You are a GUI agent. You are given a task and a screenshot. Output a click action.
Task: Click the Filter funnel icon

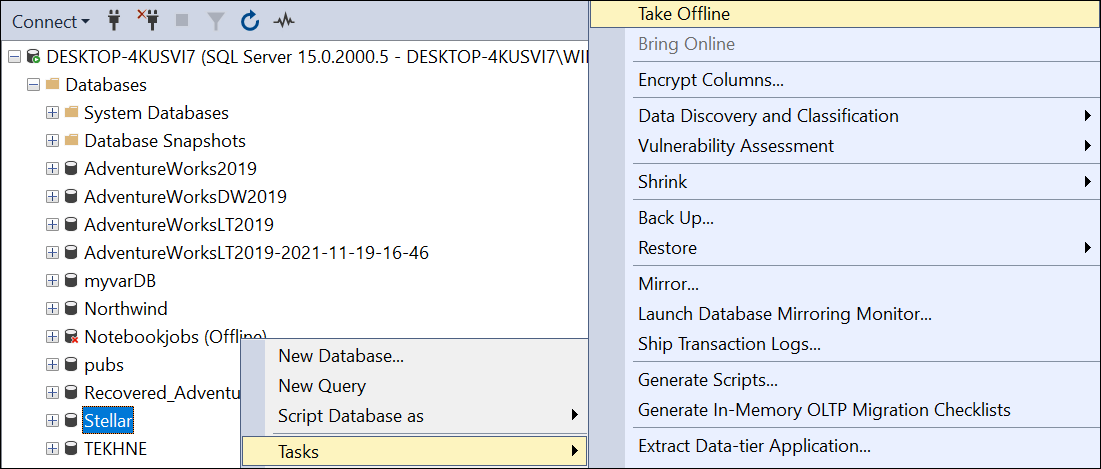(x=216, y=20)
